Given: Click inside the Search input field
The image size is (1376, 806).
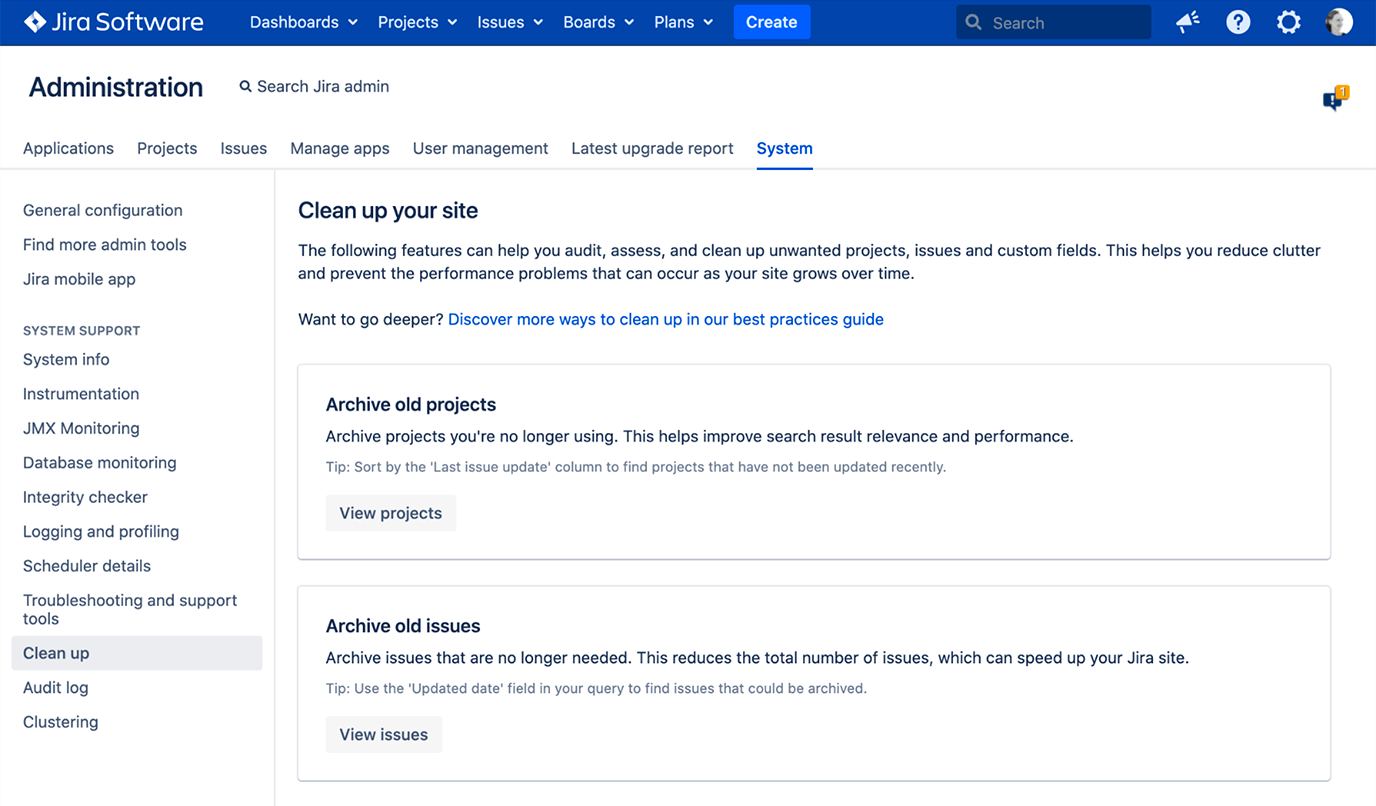Looking at the screenshot, I should pos(1050,21).
